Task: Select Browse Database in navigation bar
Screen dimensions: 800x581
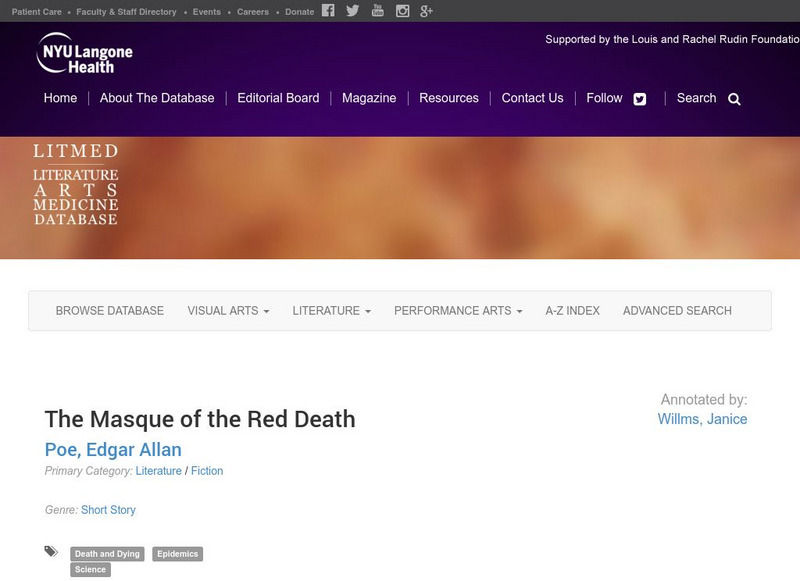Action: point(110,311)
